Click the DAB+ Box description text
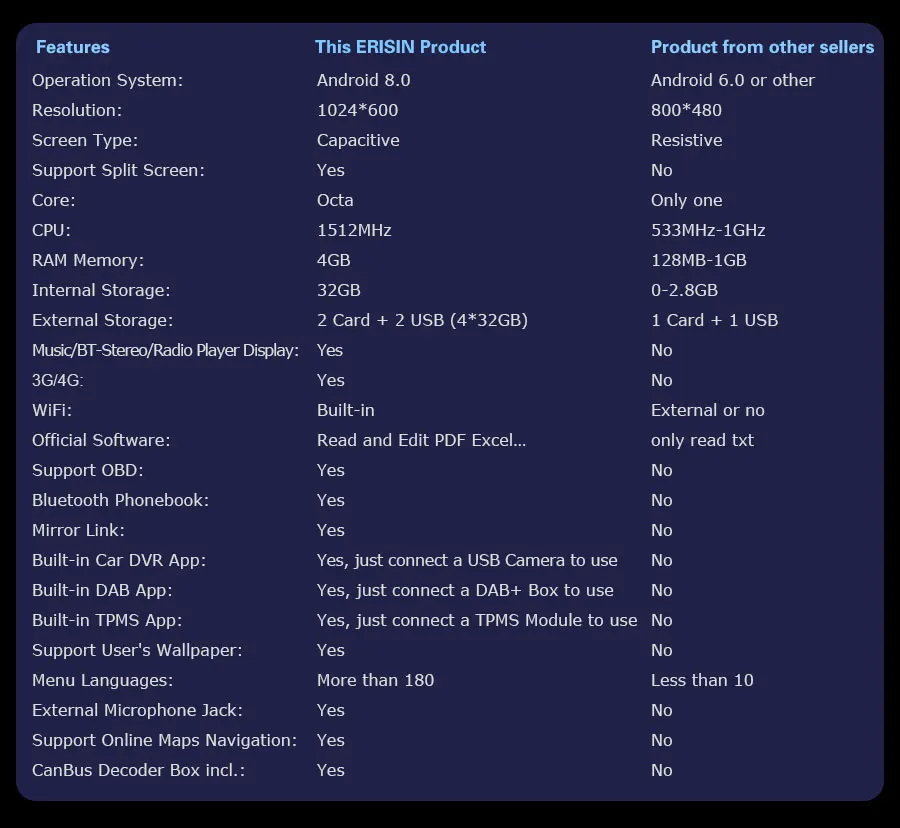Viewport: 900px width, 828px height. tap(465, 590)
